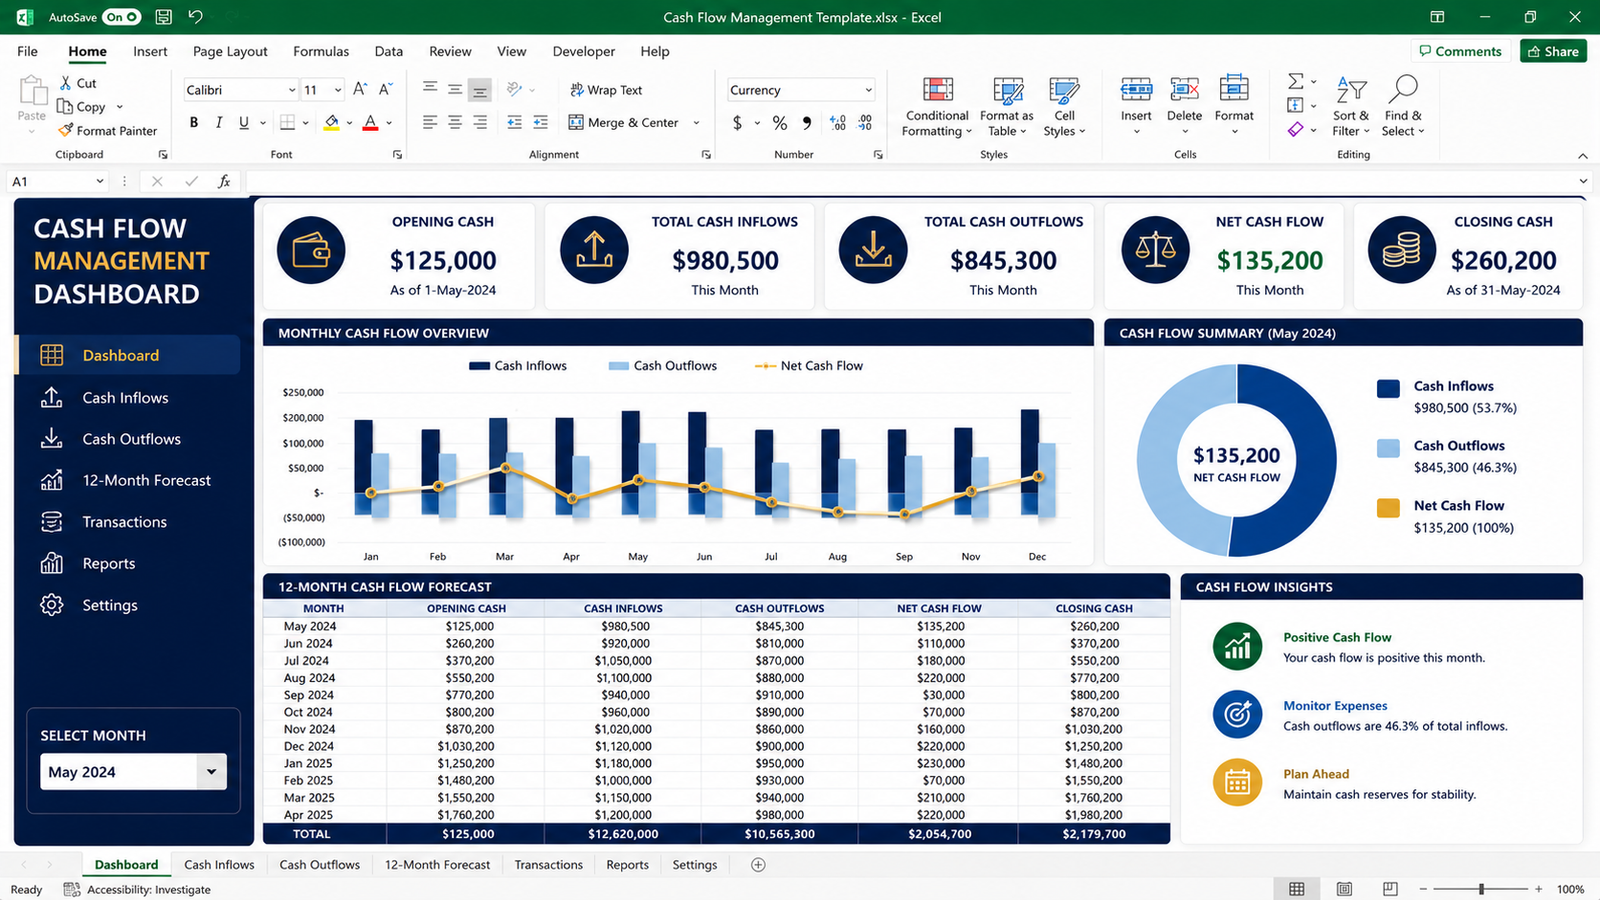Toggle Wrap Text in the Alignment group

pos(606,90)
